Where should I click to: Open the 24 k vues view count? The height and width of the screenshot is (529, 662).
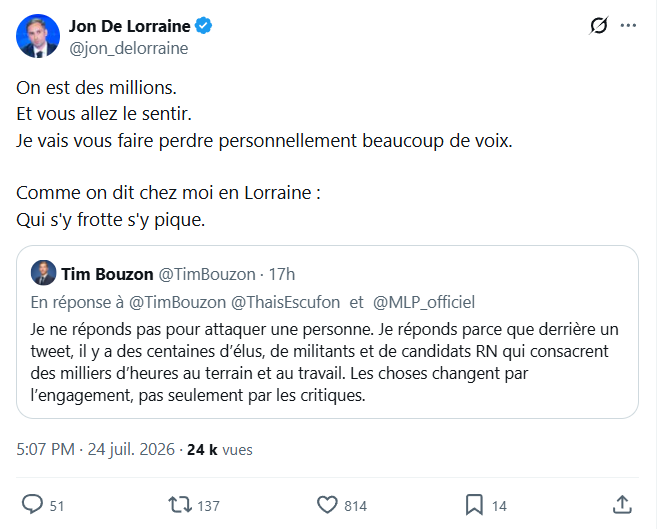220,450
